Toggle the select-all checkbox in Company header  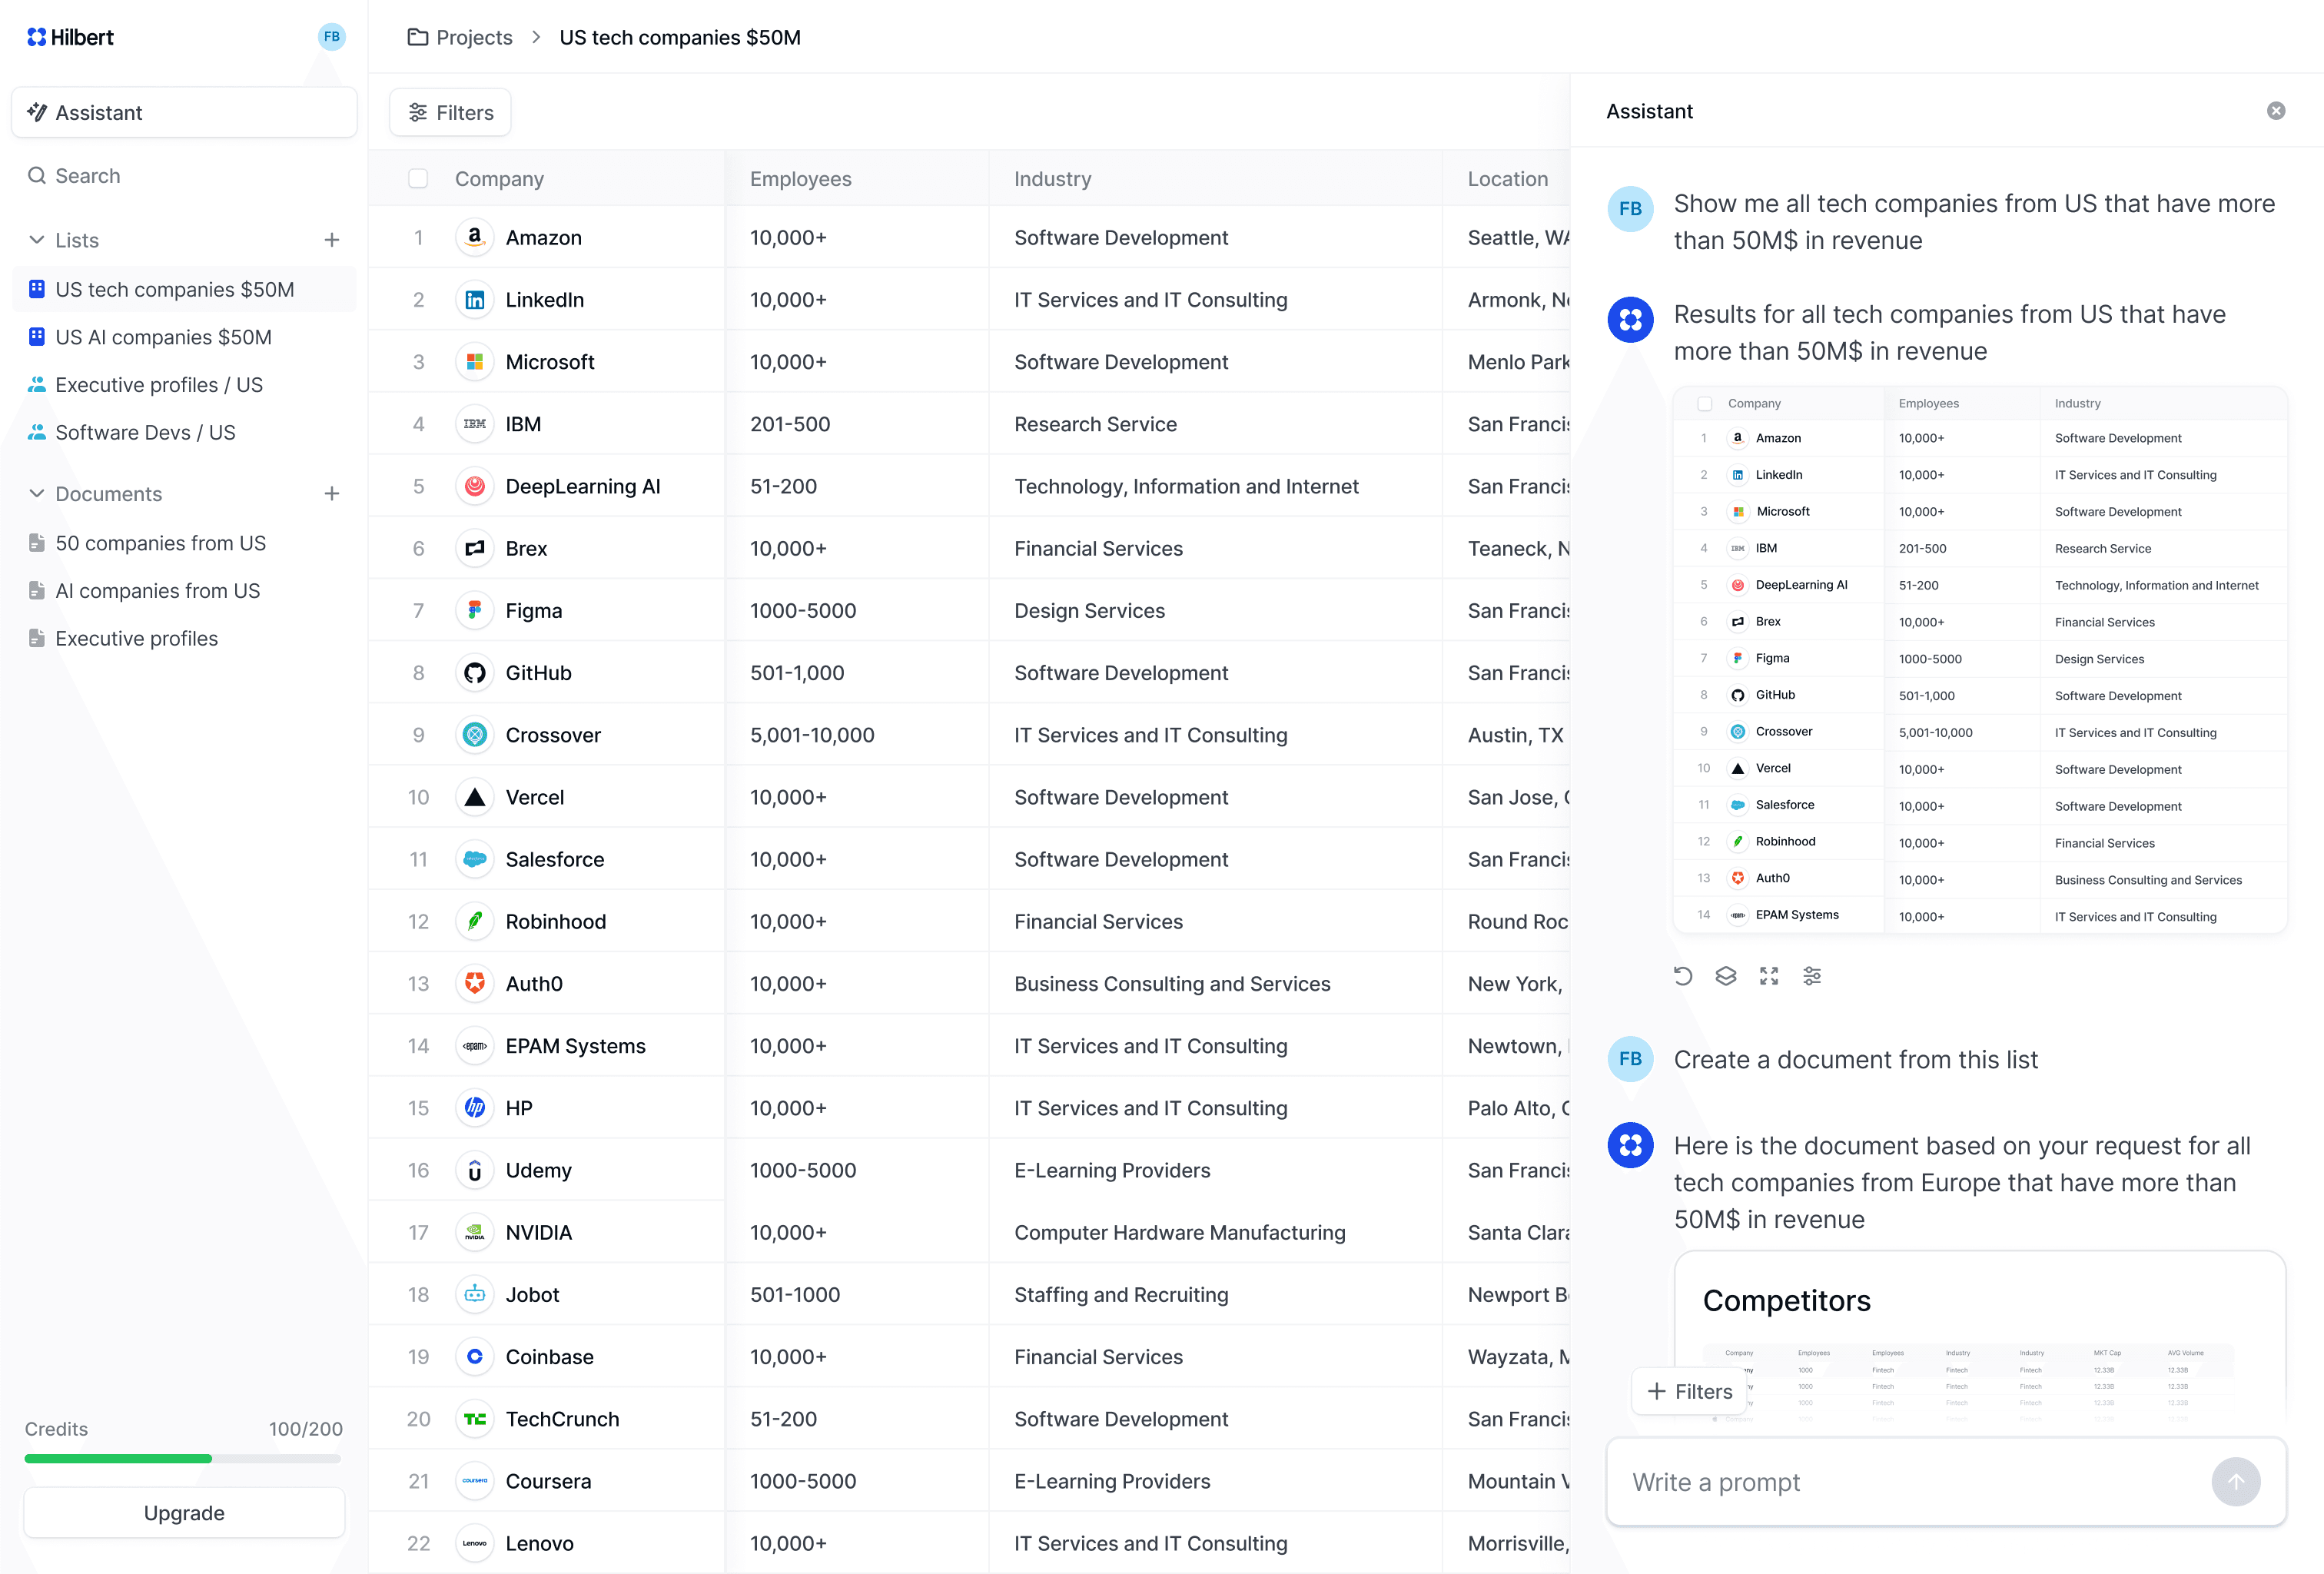(x=418, y=179)
